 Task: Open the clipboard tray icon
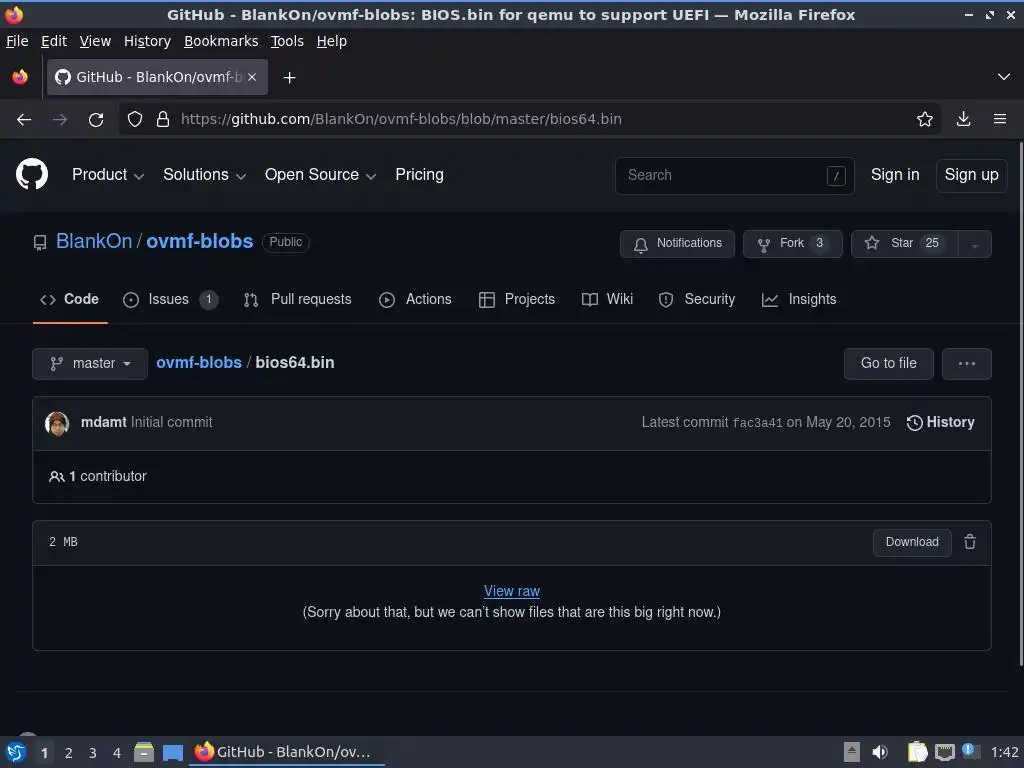point(918,752)
